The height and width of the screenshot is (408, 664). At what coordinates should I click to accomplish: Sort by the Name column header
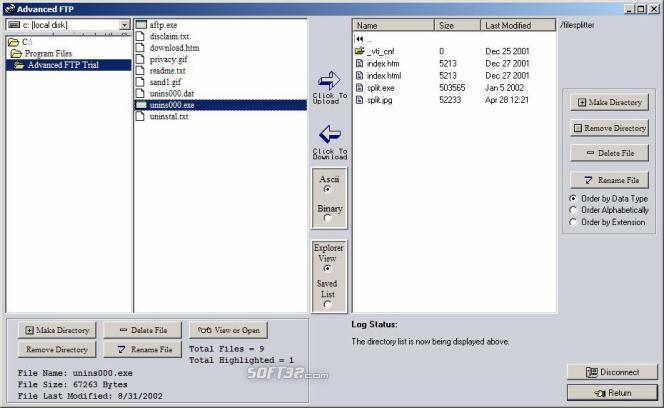(393, 25)
